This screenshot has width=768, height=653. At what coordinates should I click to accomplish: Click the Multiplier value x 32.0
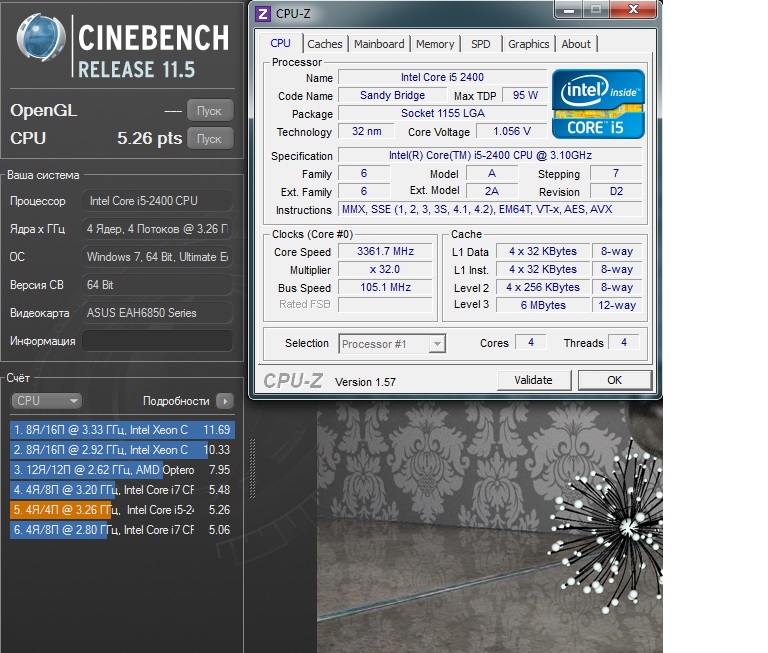[x=385, y=269]
